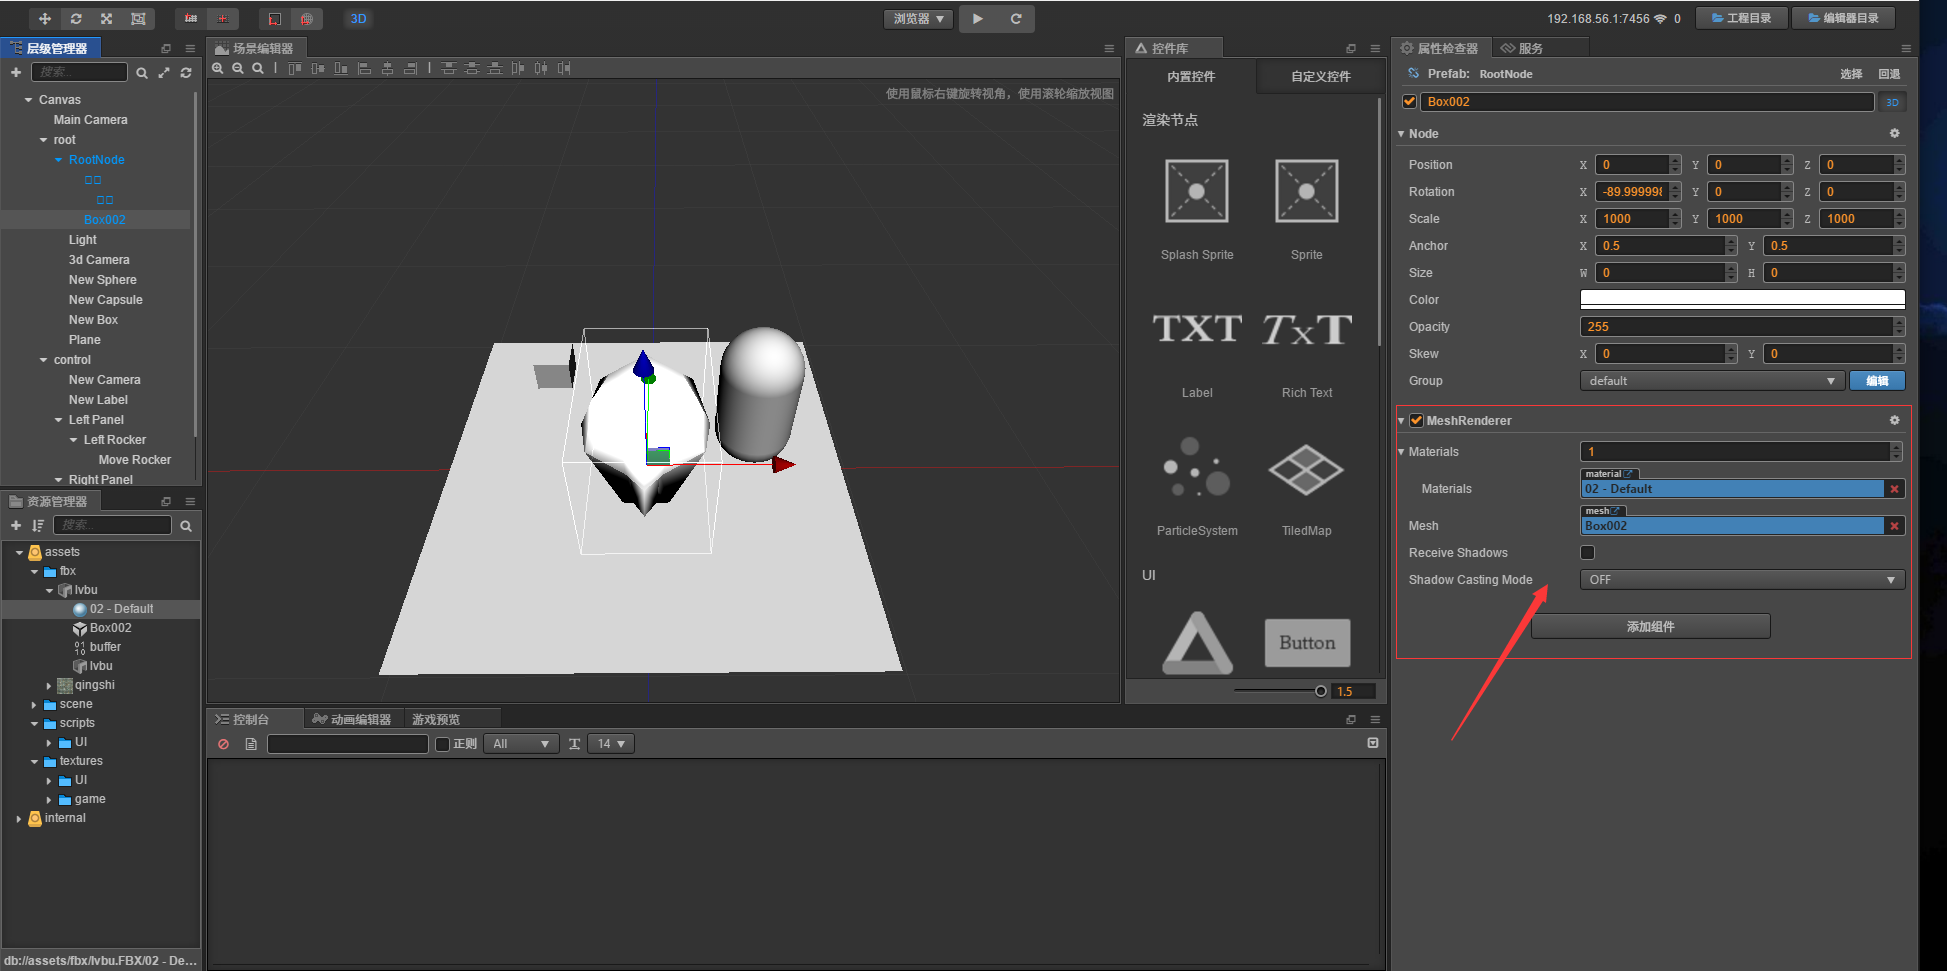Pick the Sprite widget icon

coord(1307,191)
